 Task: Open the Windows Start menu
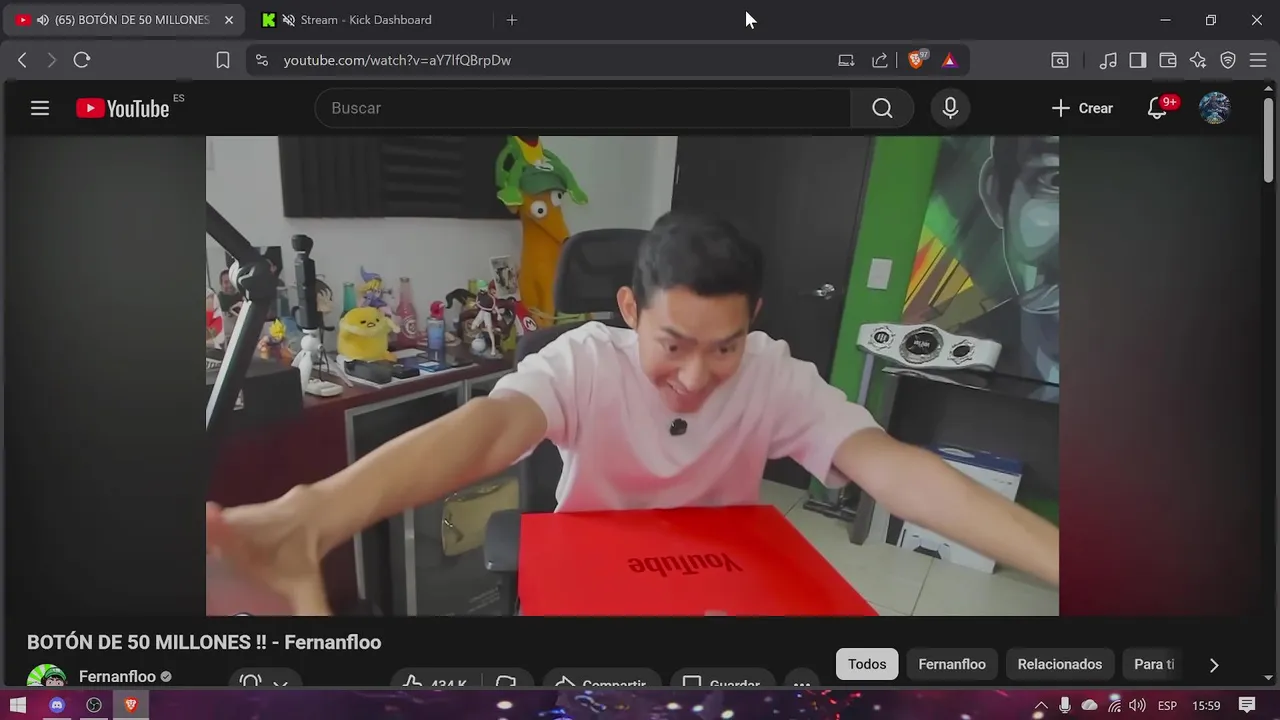18,705
